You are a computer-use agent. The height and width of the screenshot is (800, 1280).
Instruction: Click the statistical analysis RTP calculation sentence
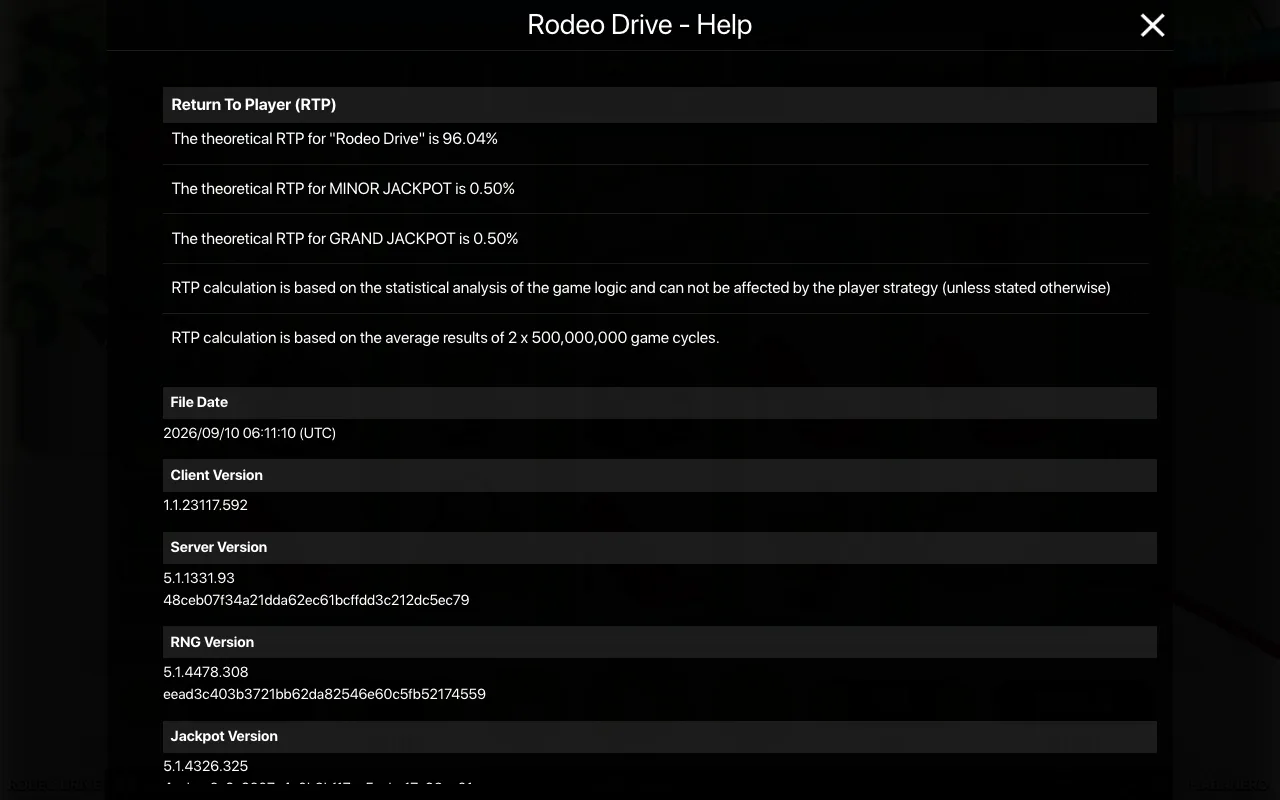[641, 288]
